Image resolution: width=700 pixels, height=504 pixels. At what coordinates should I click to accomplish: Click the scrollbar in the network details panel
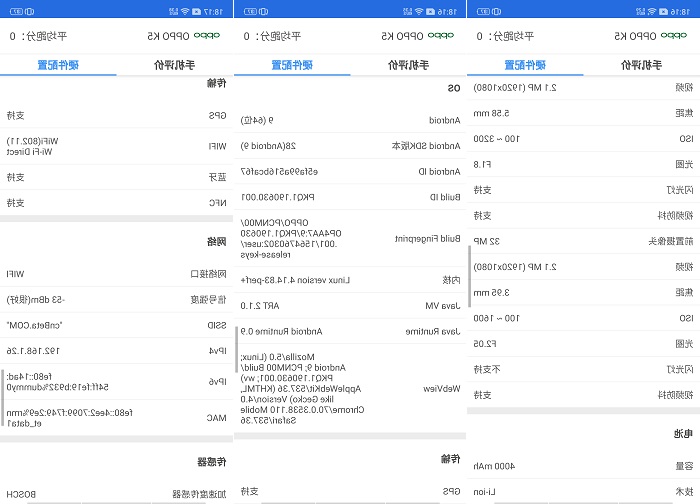click(3, 398)
